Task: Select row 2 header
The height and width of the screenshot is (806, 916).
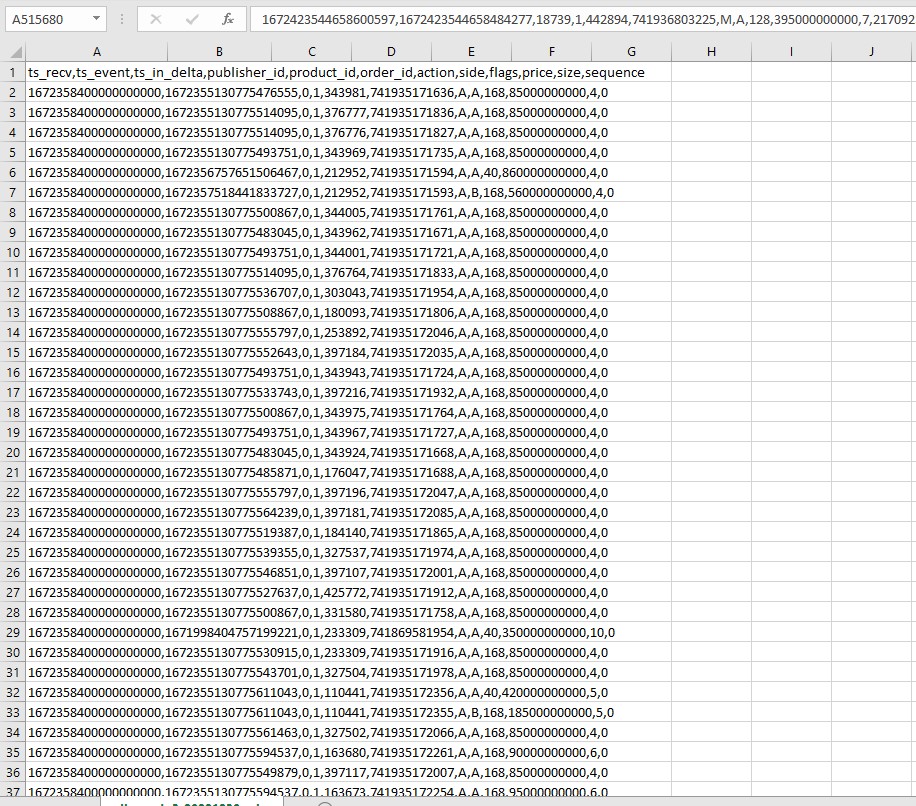Action: [x=12, y=92]
